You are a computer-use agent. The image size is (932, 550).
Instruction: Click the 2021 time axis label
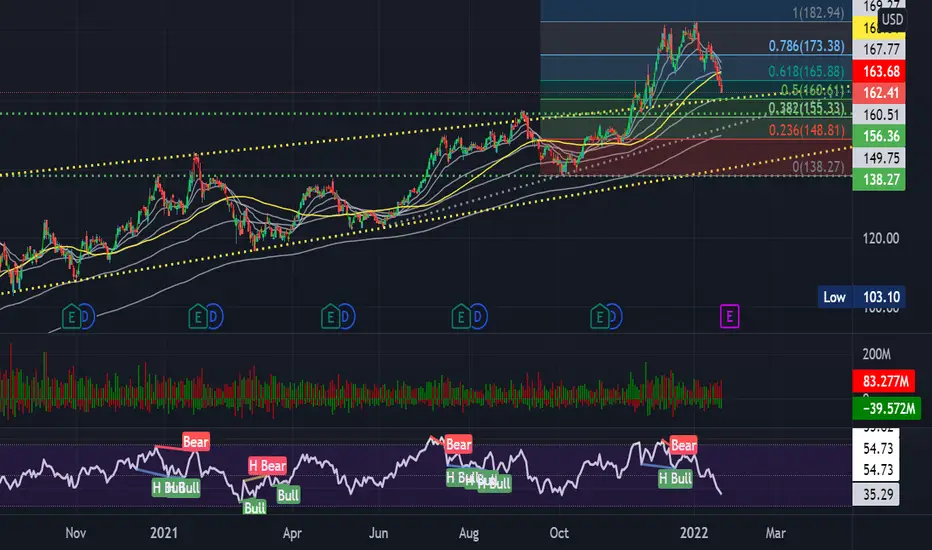click(x=163, y=533)
